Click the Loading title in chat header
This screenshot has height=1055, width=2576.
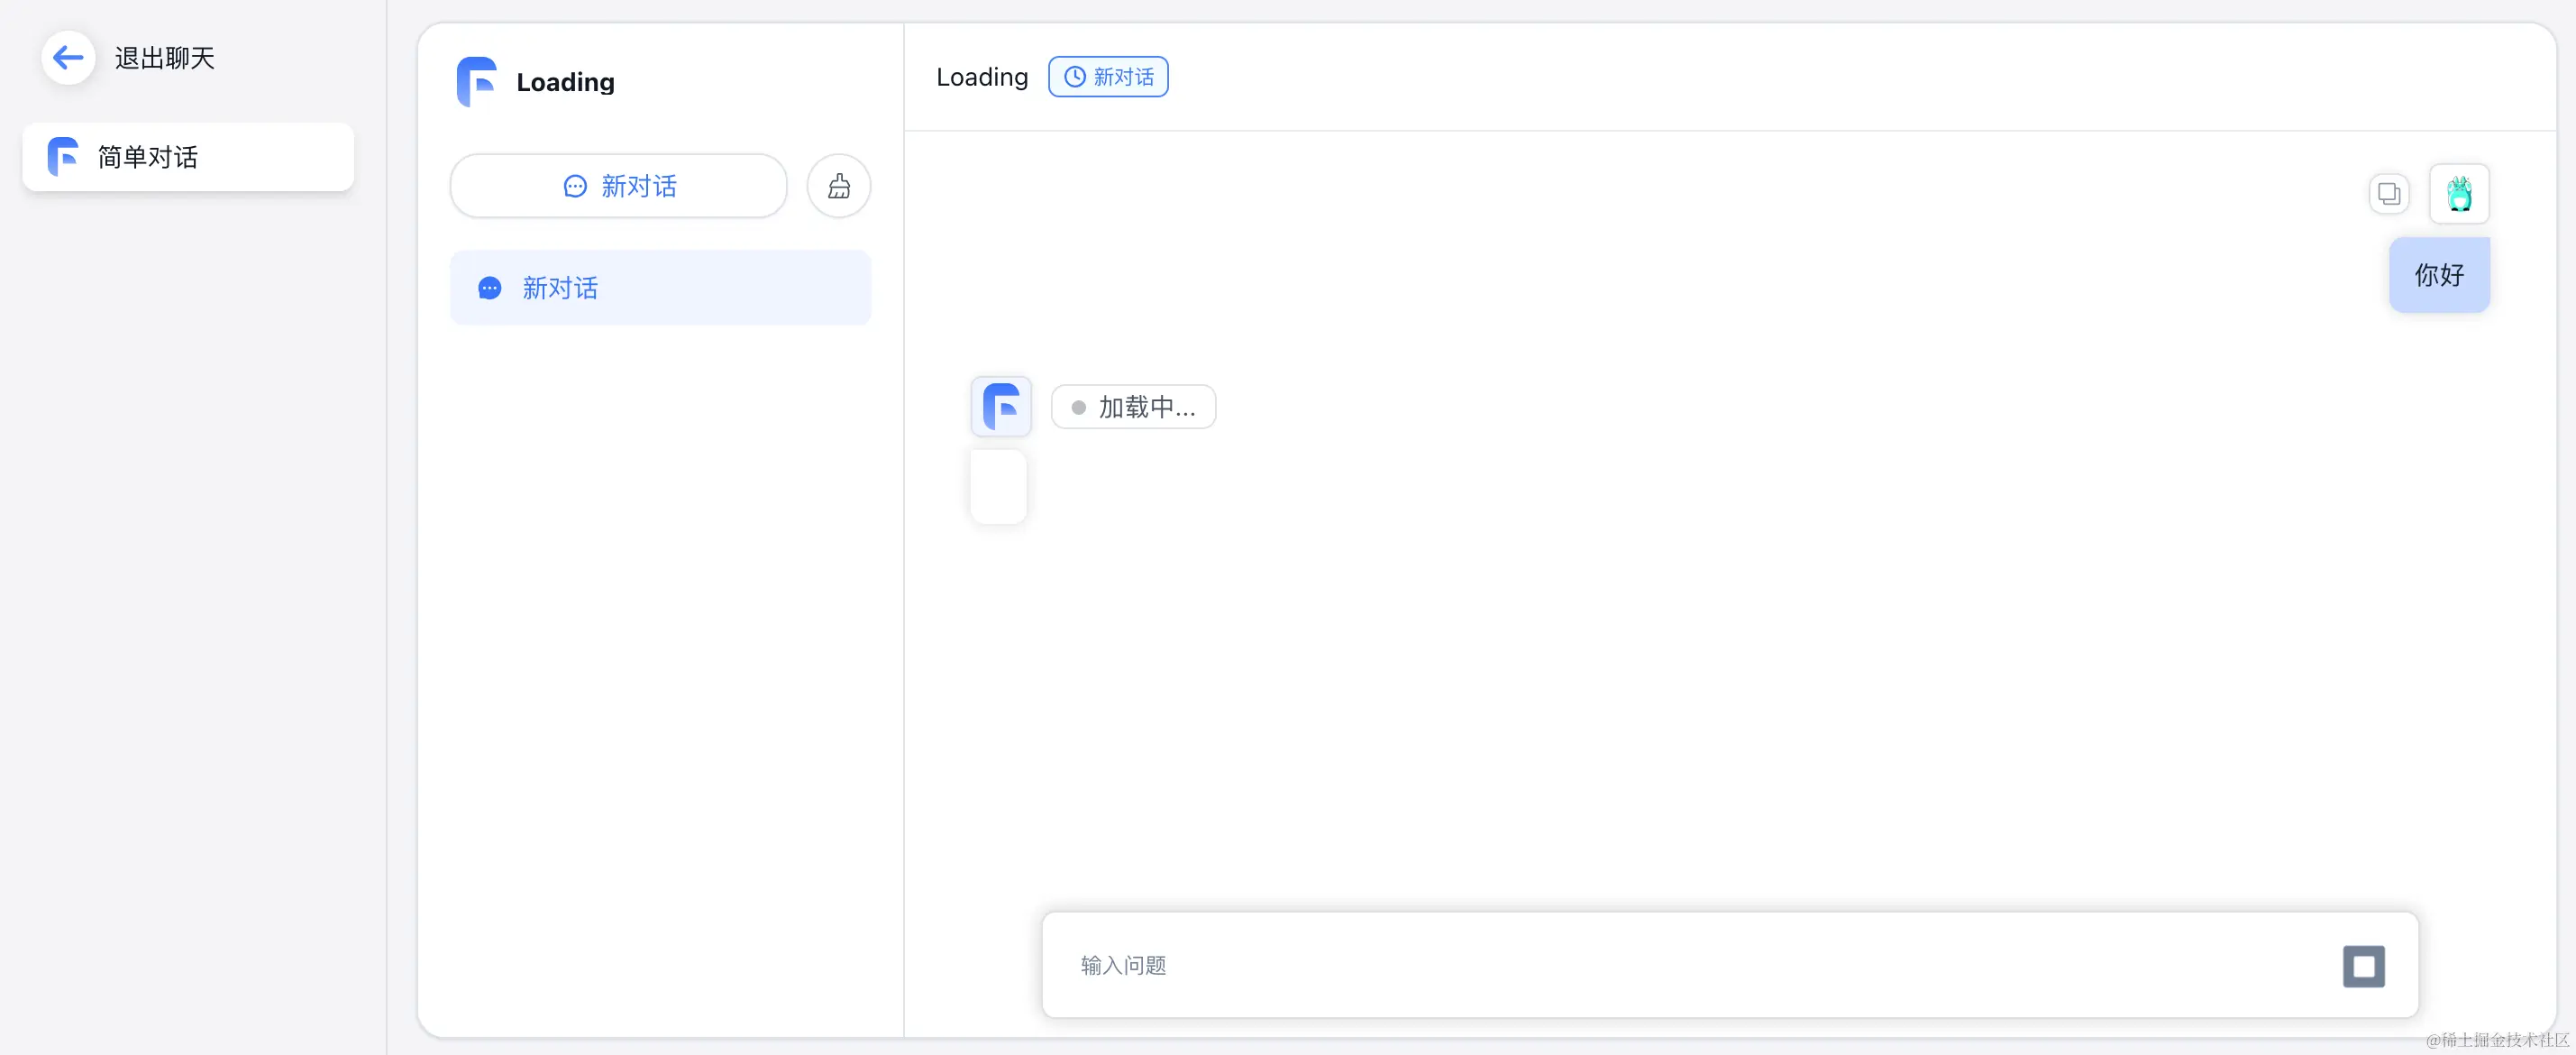981,77
